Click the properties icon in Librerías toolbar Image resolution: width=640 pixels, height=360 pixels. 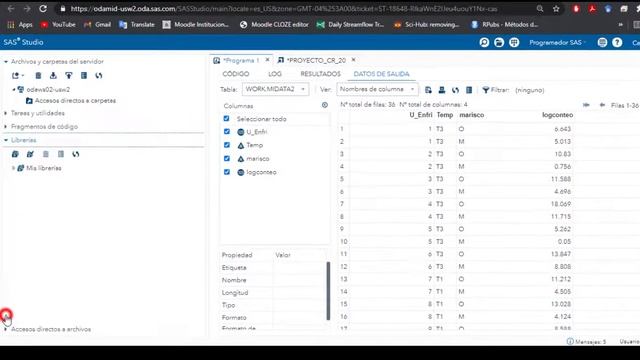click(x=61, y=154)
